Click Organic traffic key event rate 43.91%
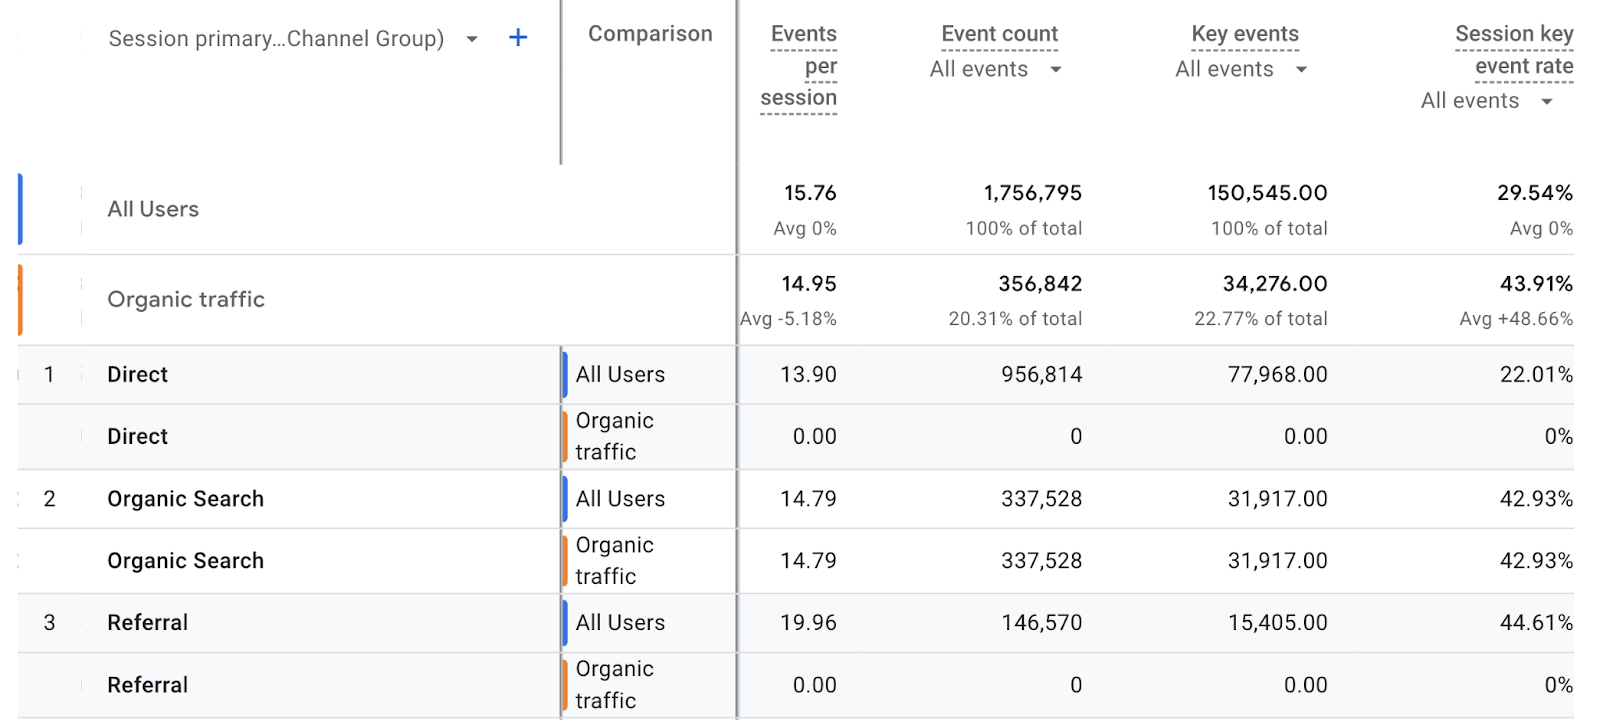This screenshot has width=1600, height=720. (x=1536, y=284)
